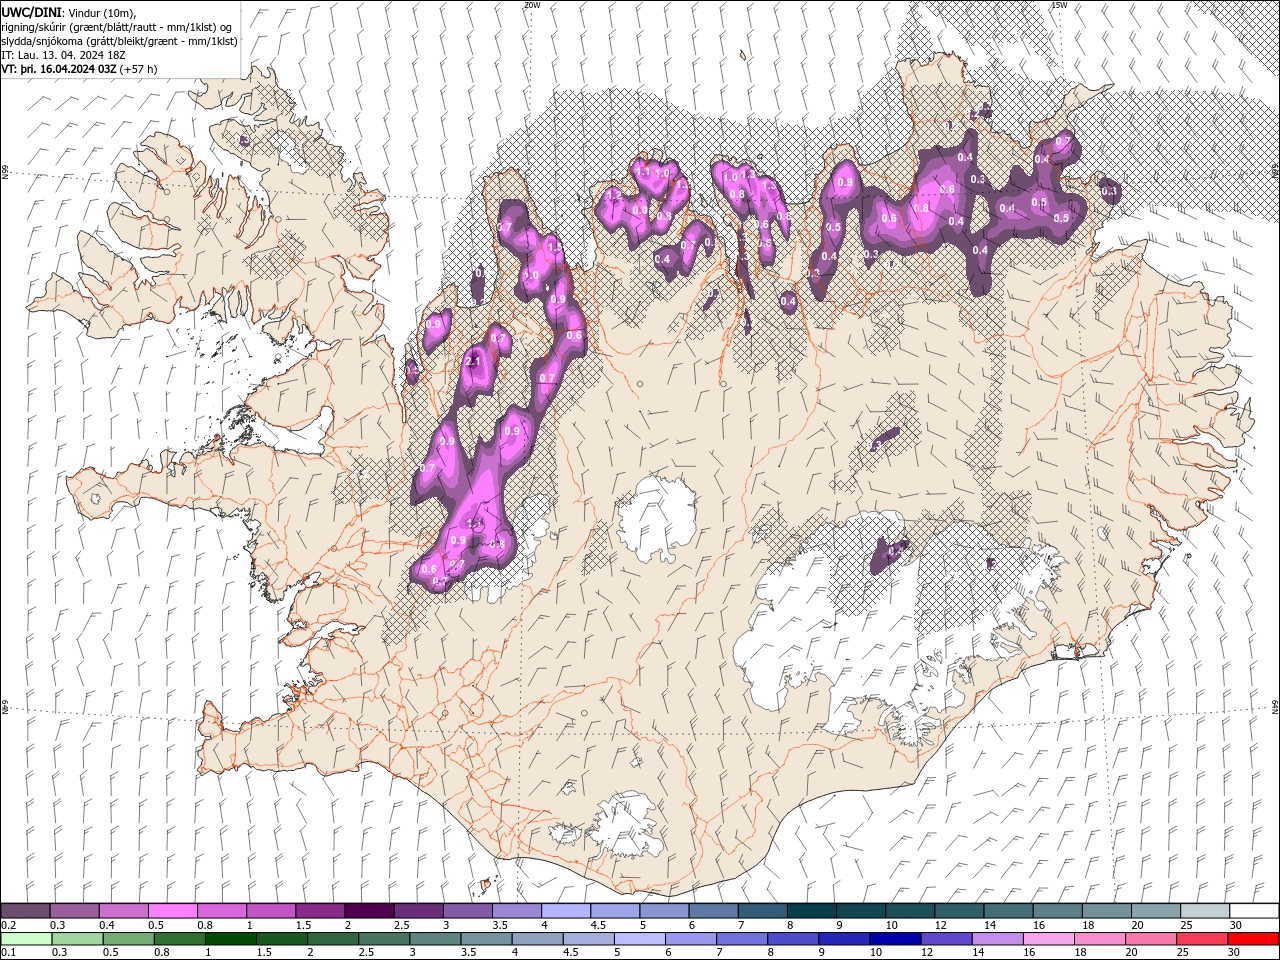The height and width of the screenshot is (960, 1280).
Task: Click the UWC/DINI title text
Action: coord(32,11)
